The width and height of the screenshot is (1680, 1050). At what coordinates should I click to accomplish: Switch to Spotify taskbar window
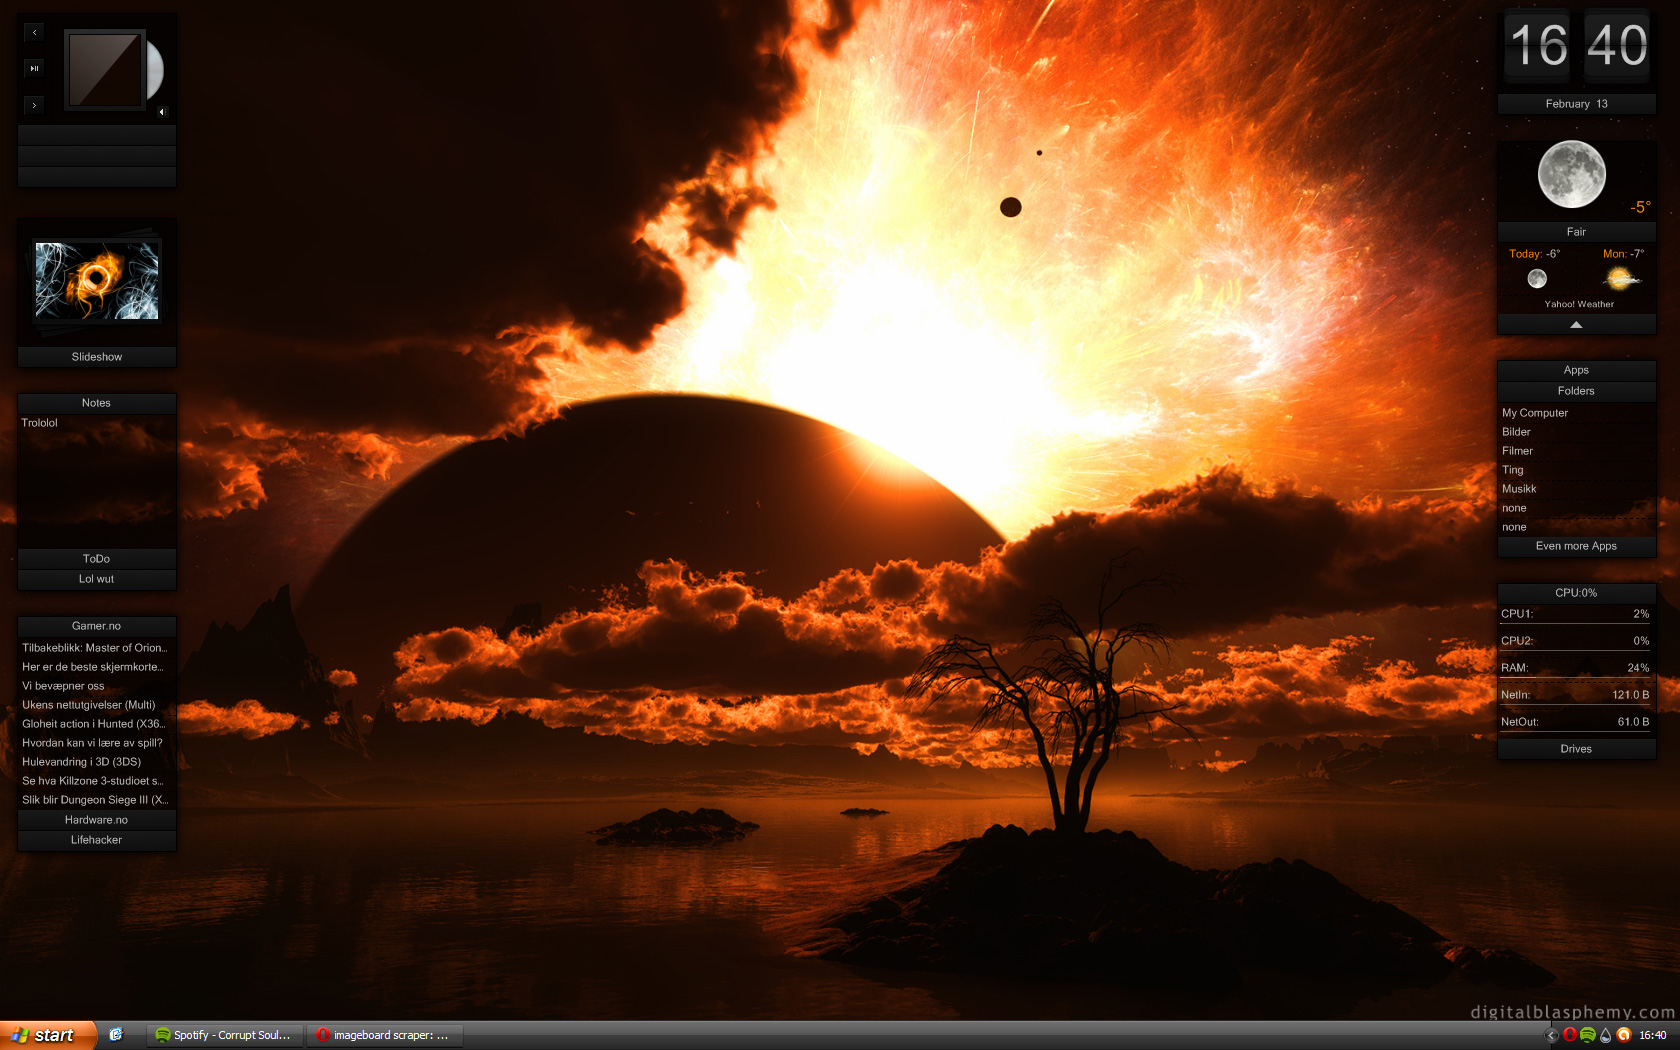point(224,1035)
